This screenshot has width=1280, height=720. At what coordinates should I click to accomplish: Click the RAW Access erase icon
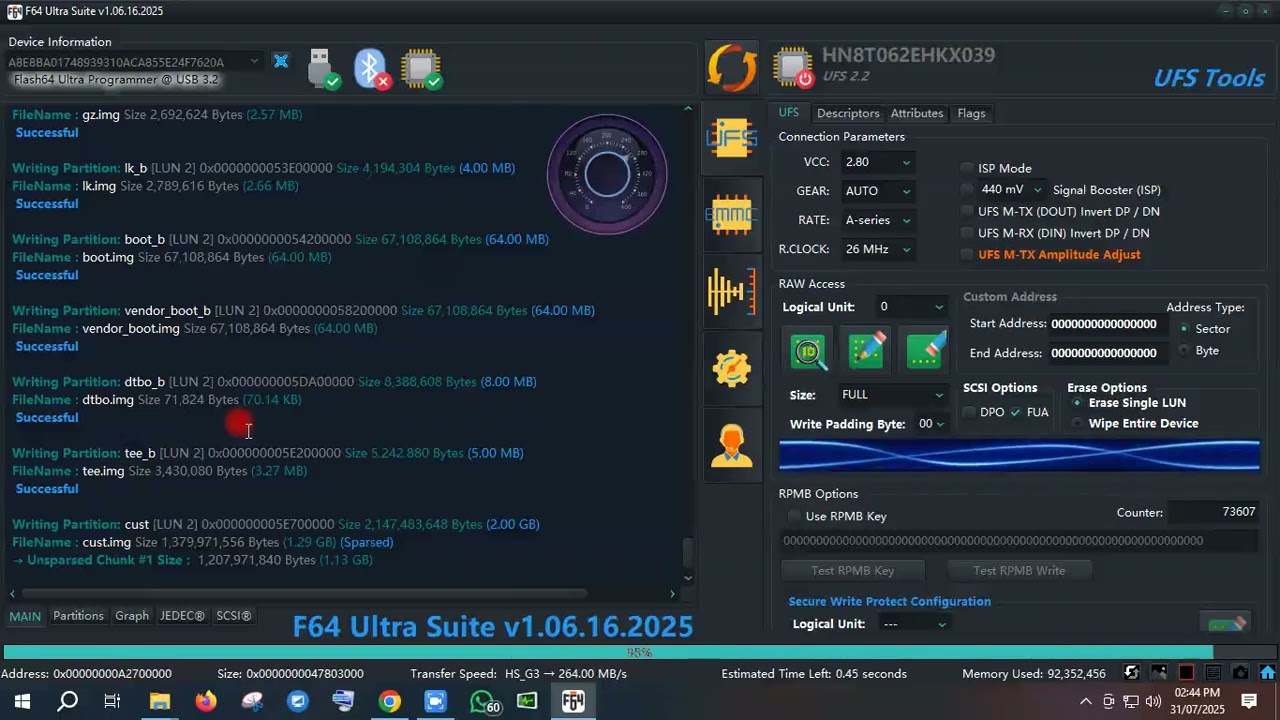(x=925, y=351)
